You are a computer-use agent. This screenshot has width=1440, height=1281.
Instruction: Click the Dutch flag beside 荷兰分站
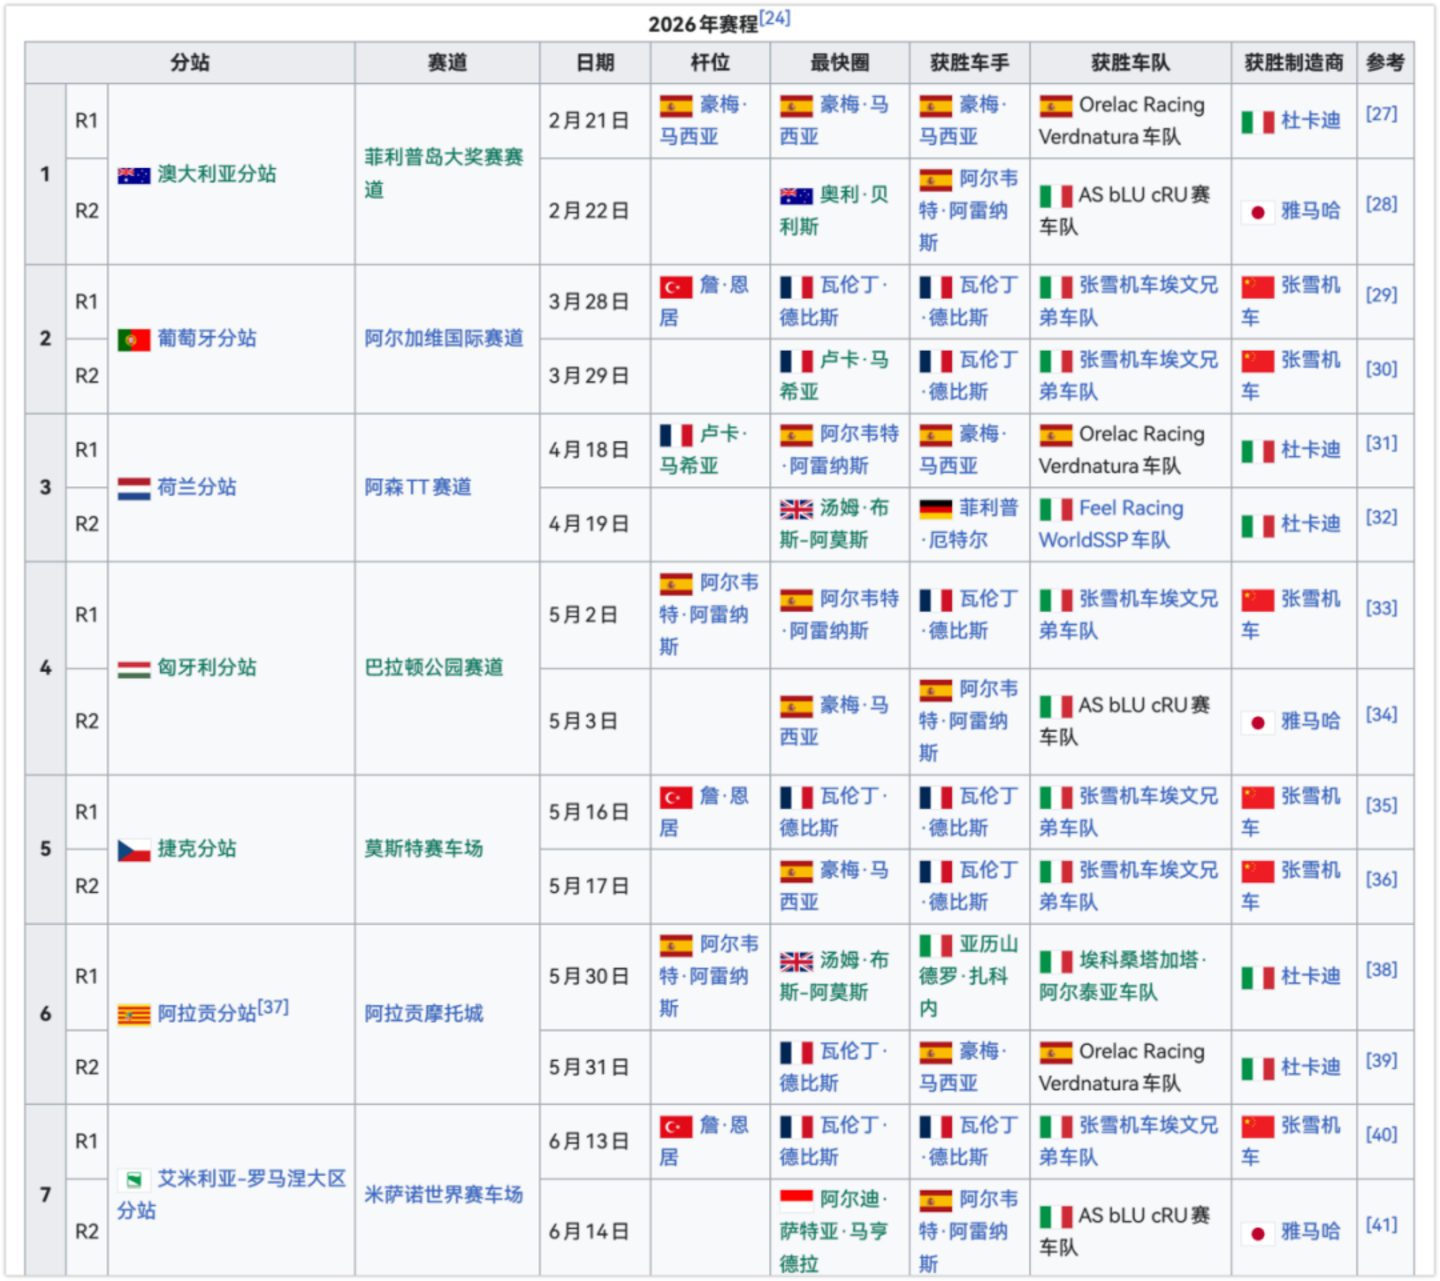coord(134,488)
